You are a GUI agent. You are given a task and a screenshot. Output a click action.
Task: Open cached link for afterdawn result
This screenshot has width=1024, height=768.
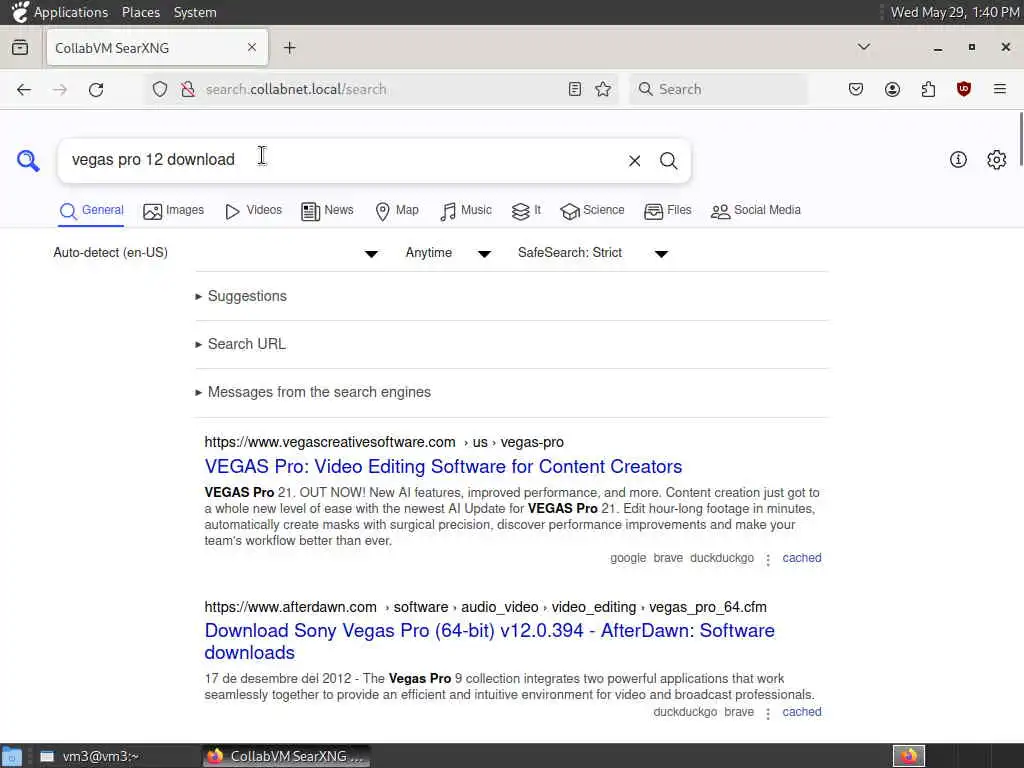[x=802, y=712]
